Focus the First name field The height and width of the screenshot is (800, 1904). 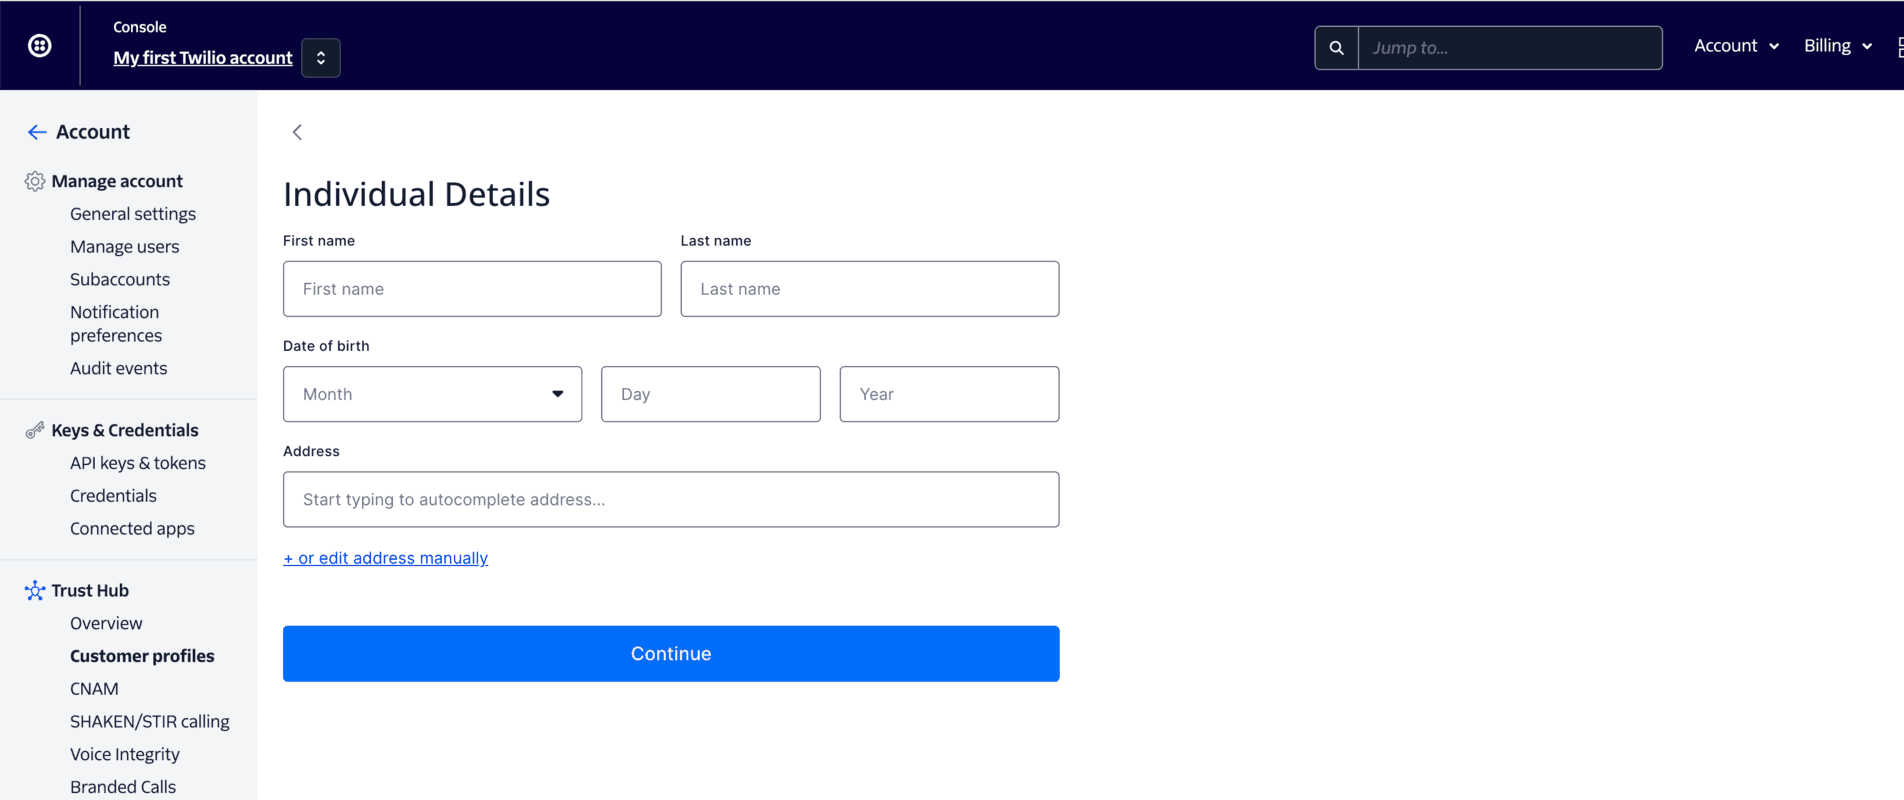[x=472, y=289]
